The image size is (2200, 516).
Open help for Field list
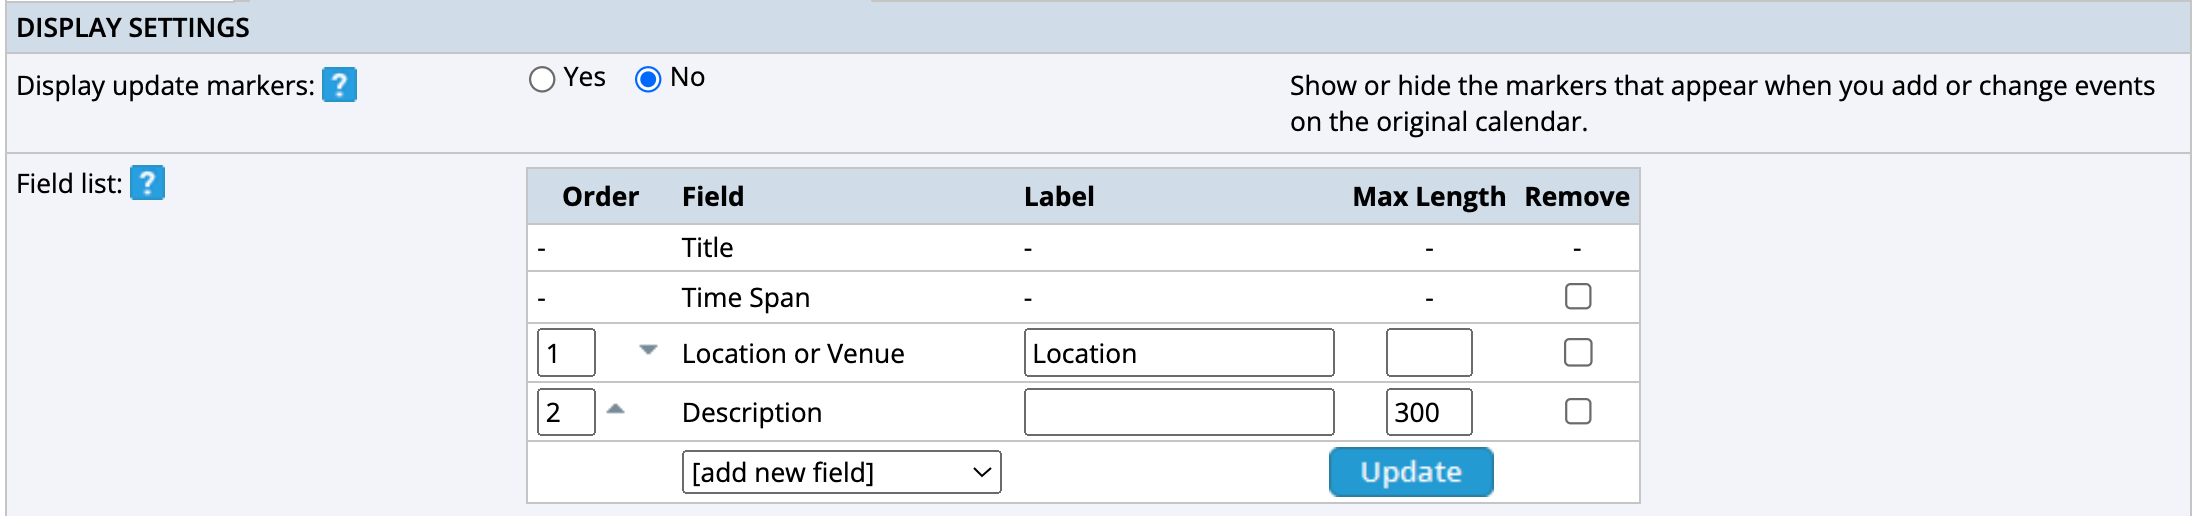coord(147,183)
